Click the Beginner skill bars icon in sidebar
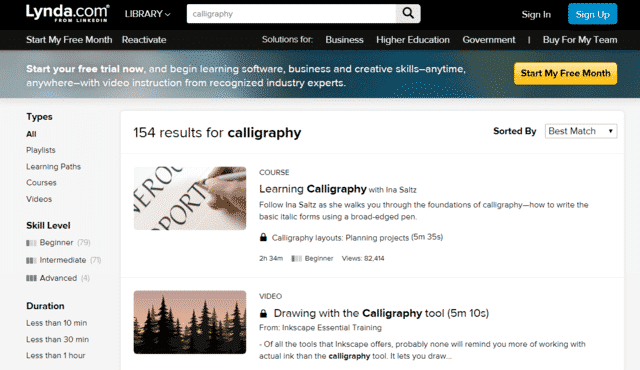Image resolution: width=640 pixels, height=370 pixels. point(31,243)
